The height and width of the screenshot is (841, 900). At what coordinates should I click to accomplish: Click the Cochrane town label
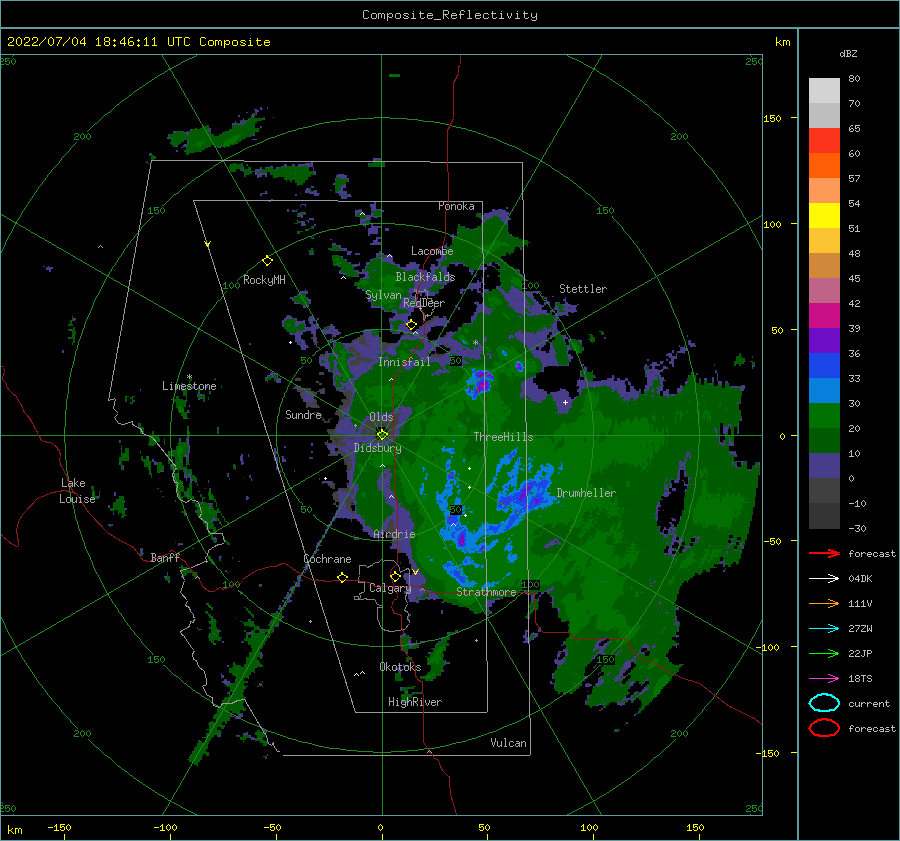[327, 559]
